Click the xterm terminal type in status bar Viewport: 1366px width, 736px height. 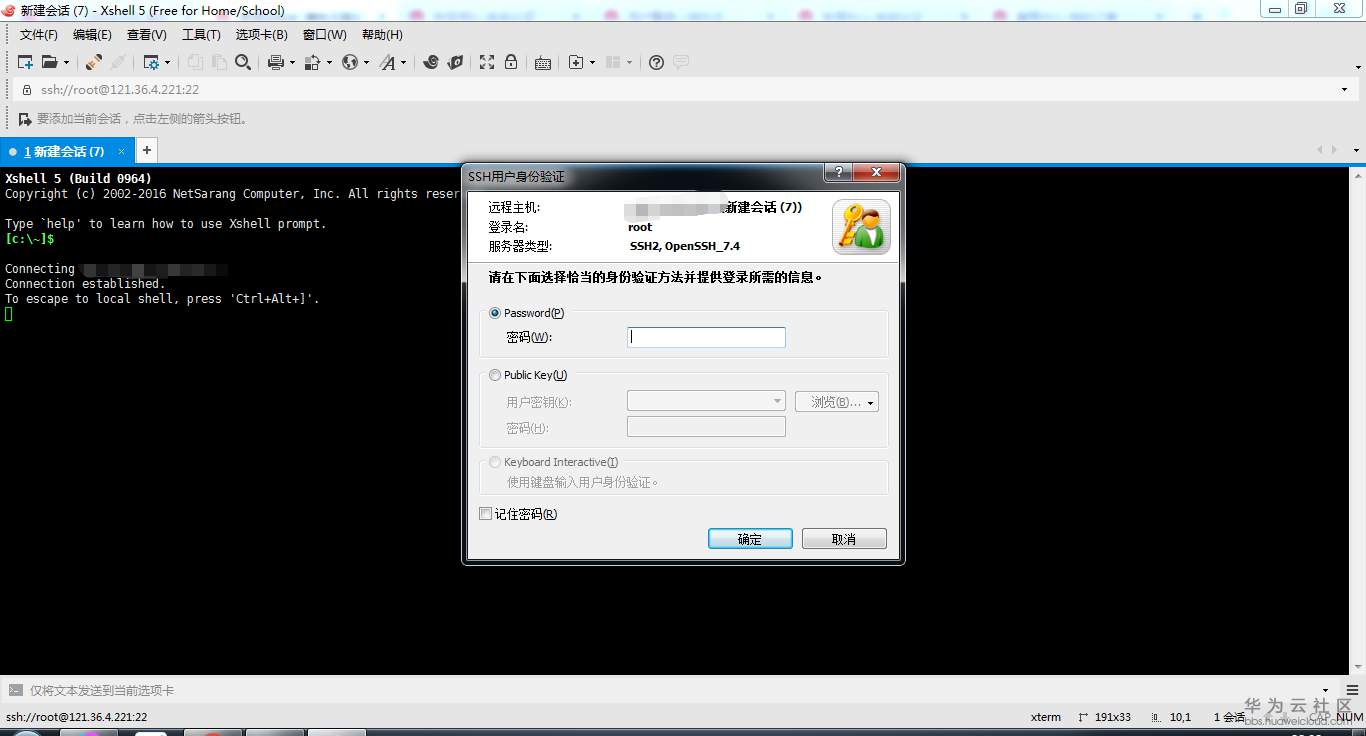tap(1046, 717)
